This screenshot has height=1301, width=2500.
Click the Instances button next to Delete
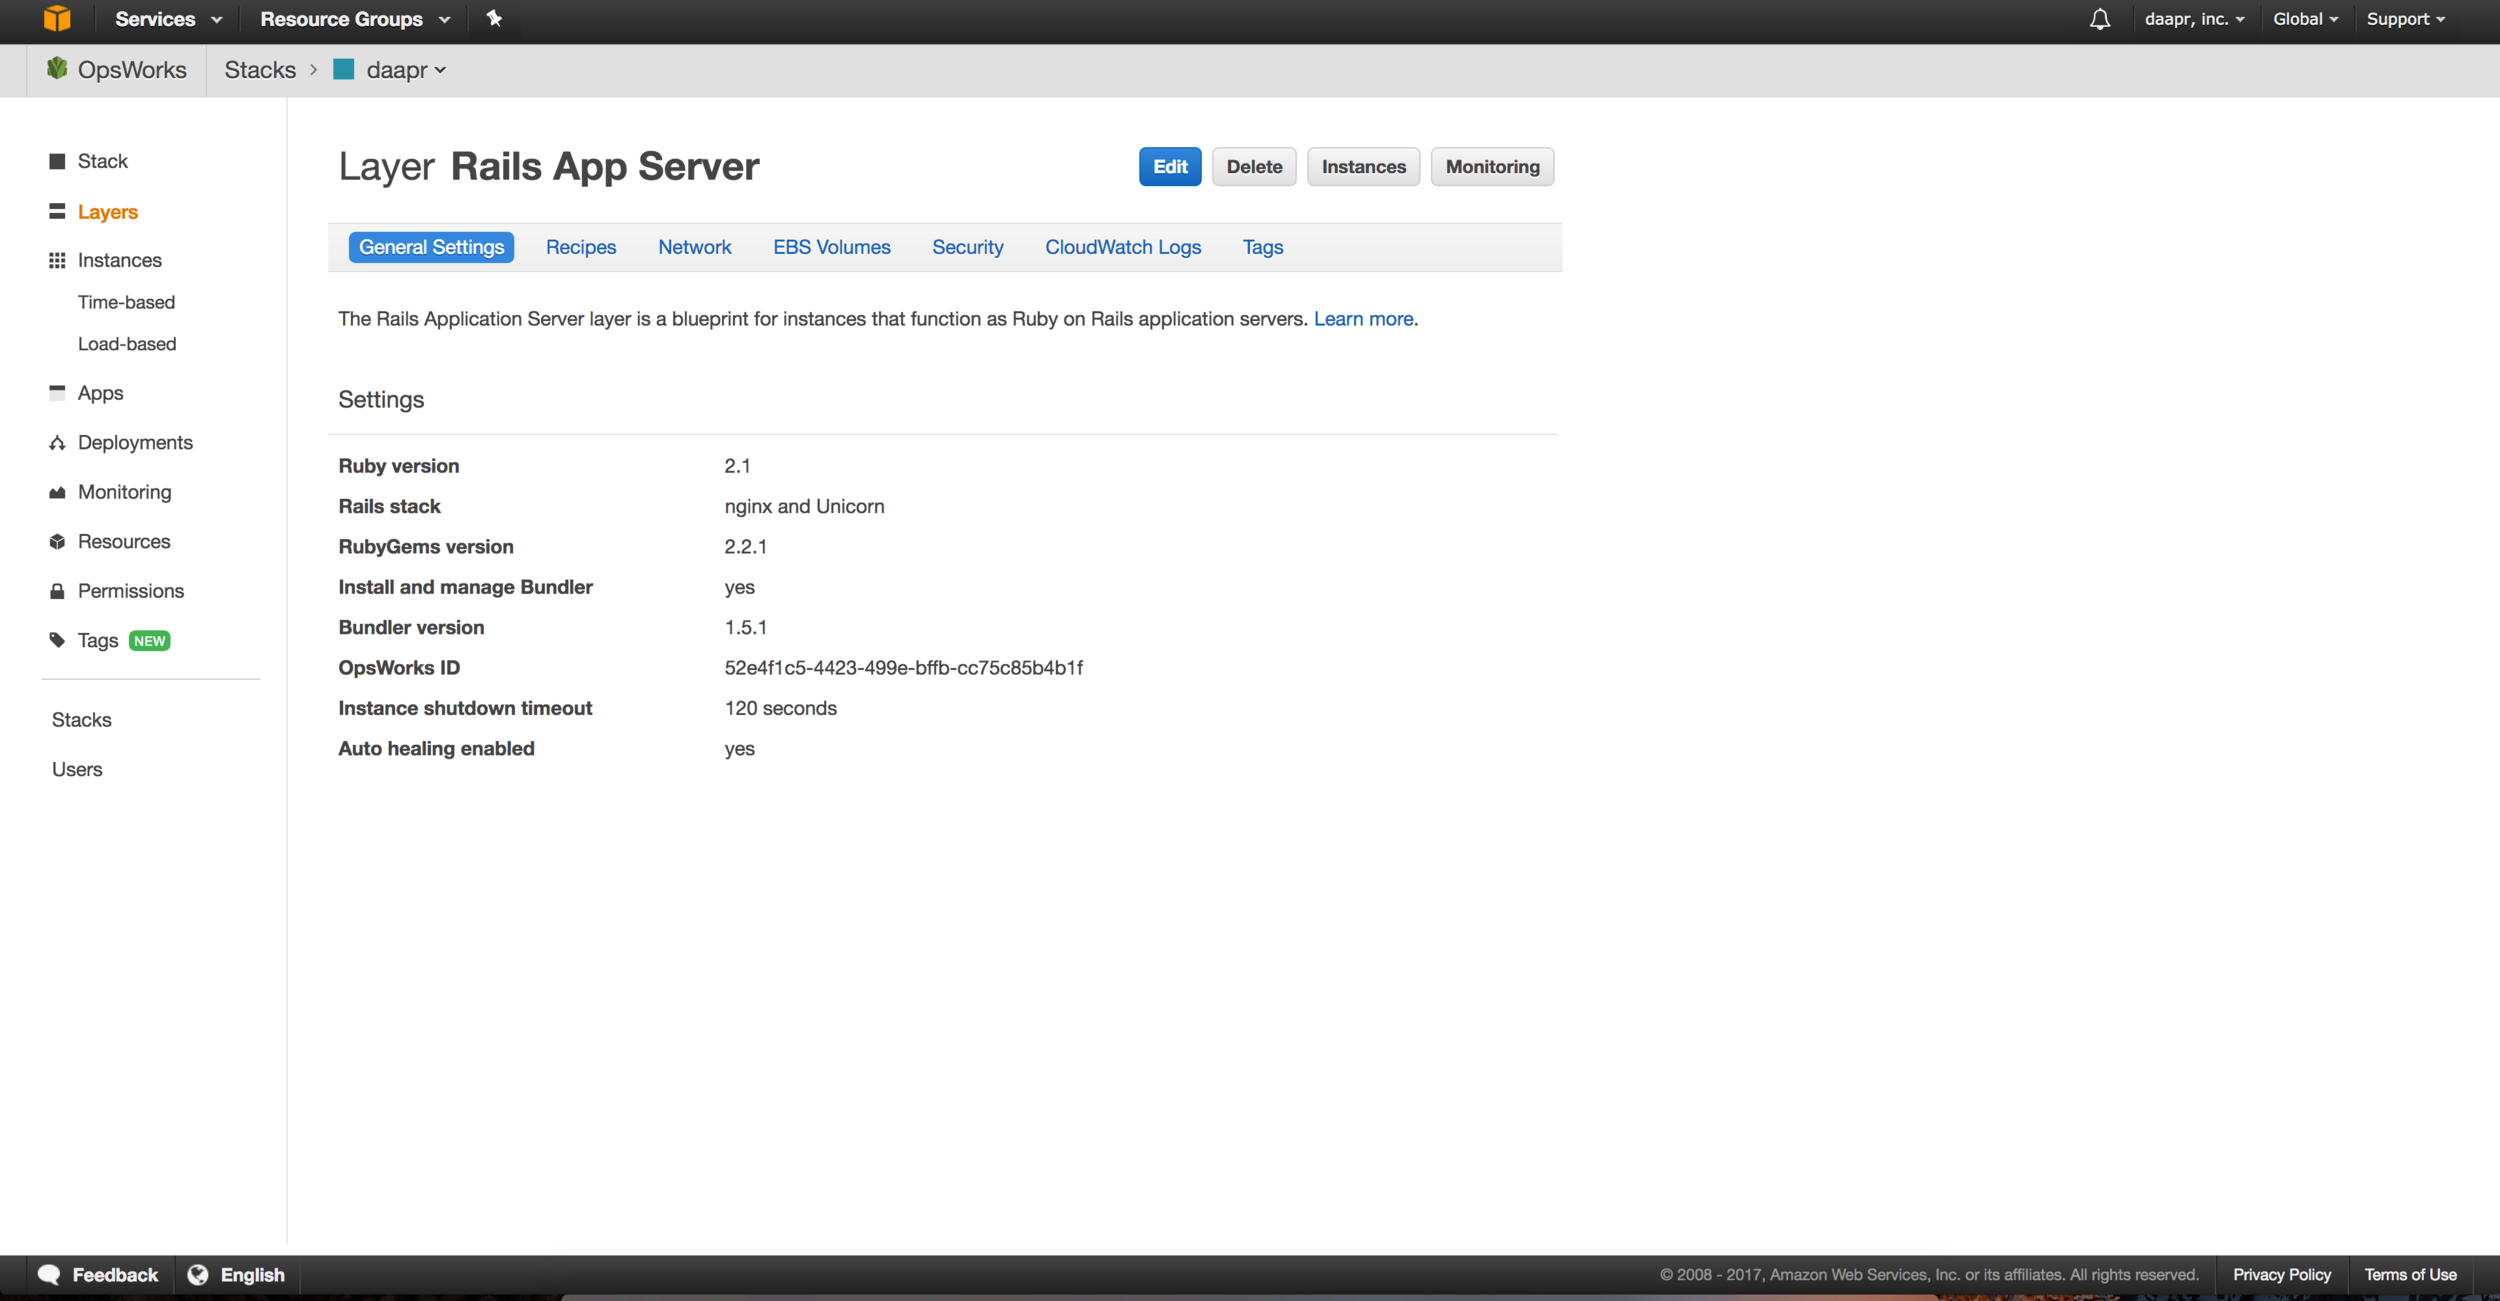point(1364,167)
